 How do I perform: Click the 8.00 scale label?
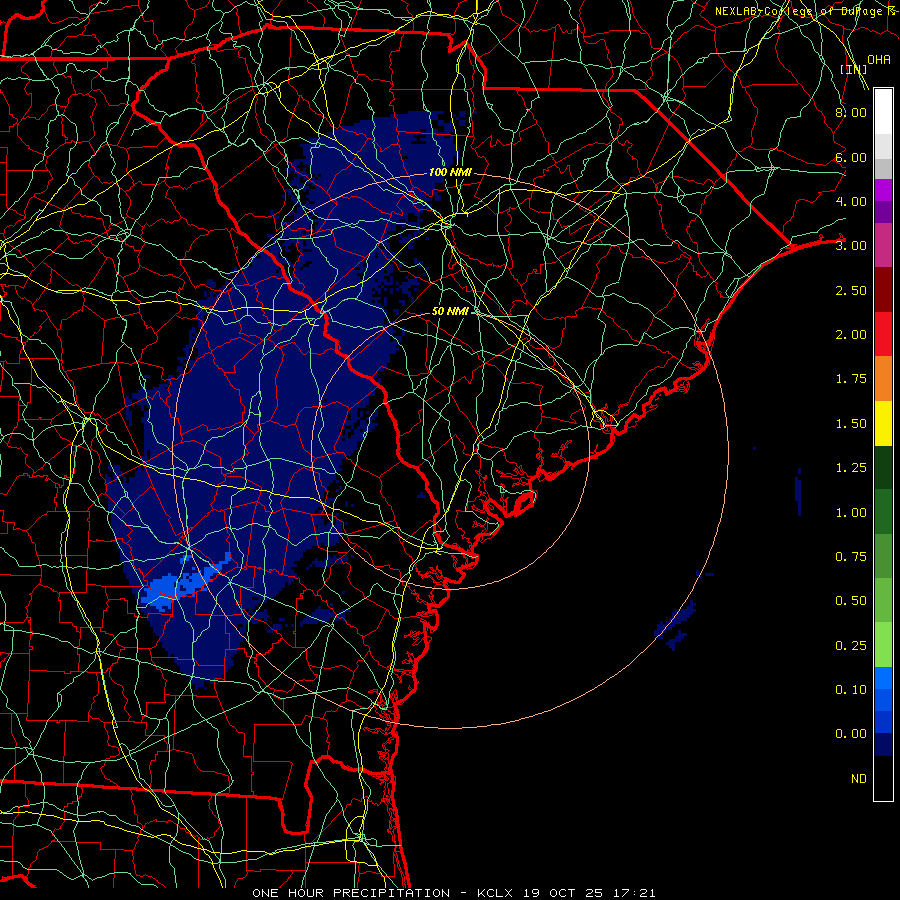tap(851, 112)
